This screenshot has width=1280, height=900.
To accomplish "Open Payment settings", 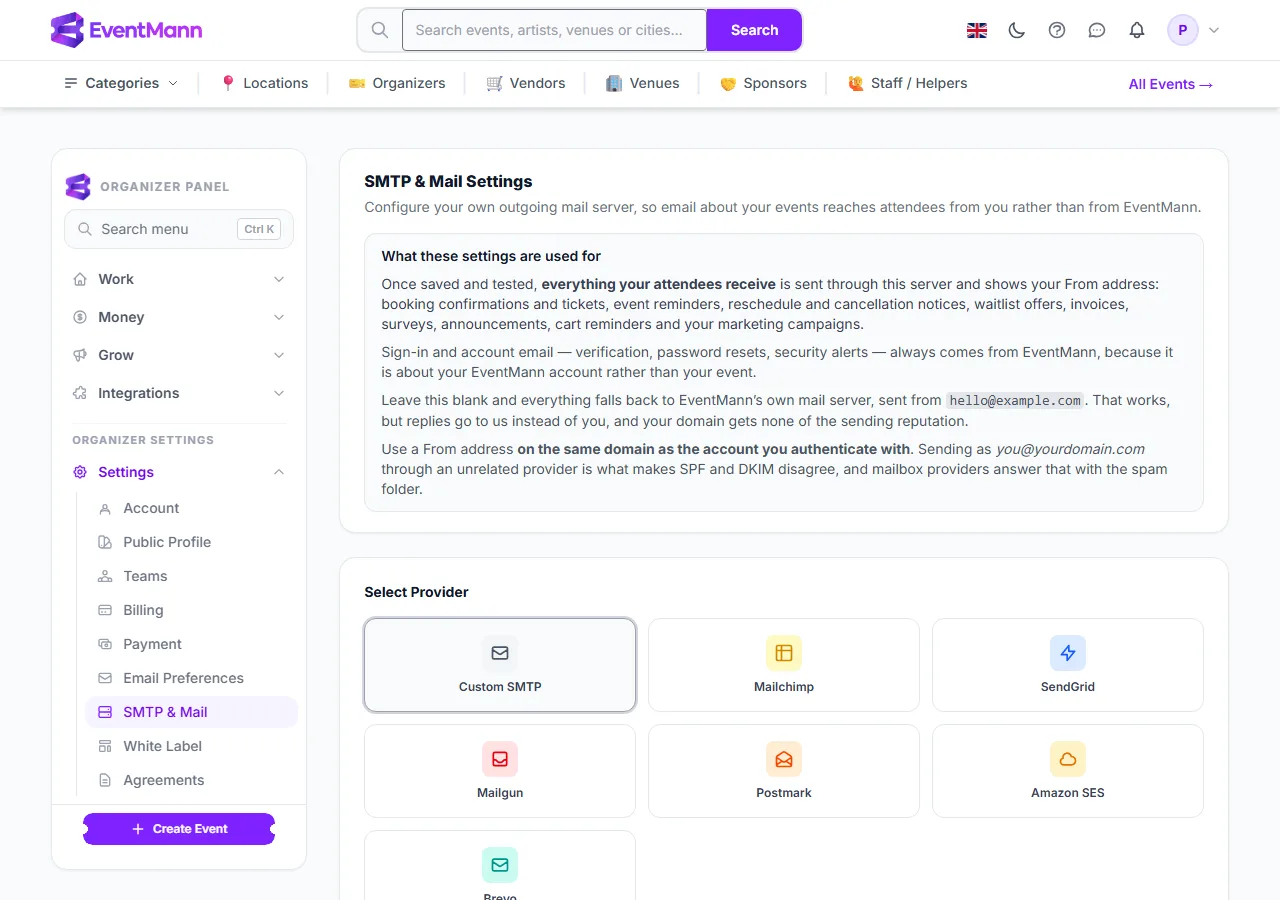I will (x=192, y=644).
